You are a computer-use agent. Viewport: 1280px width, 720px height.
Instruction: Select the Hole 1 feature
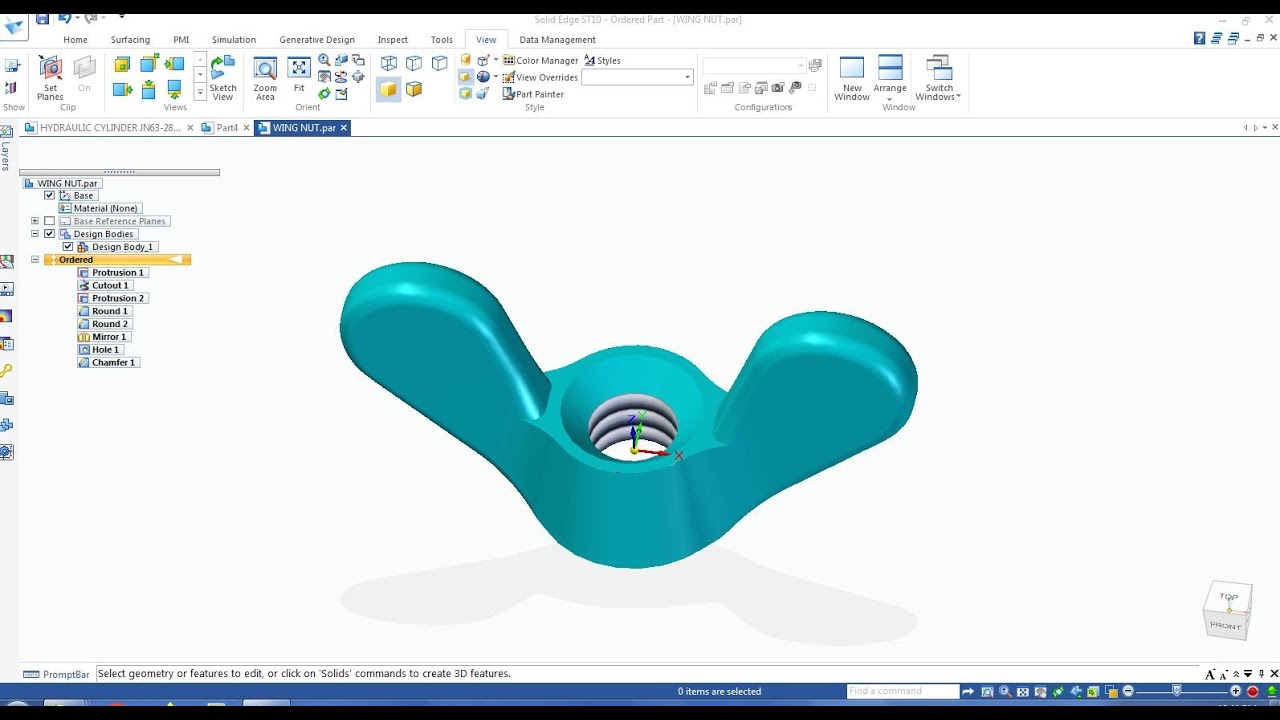coord(100,350)
